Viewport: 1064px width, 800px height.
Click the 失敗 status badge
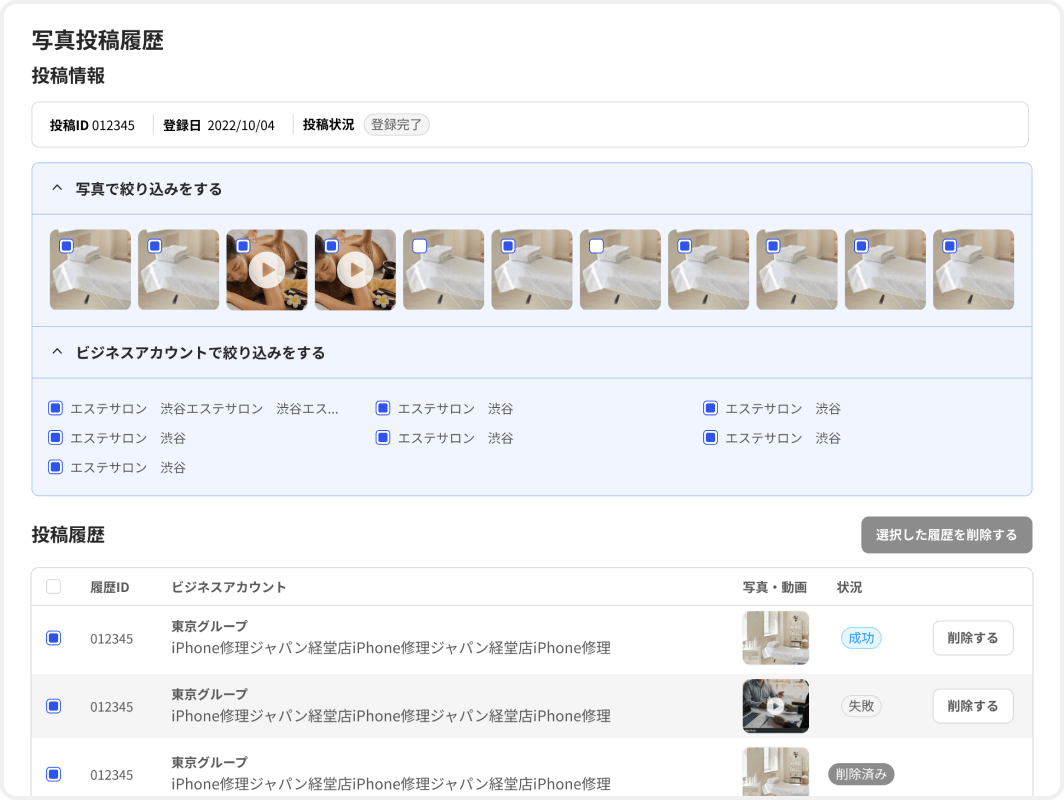[861, 706]
